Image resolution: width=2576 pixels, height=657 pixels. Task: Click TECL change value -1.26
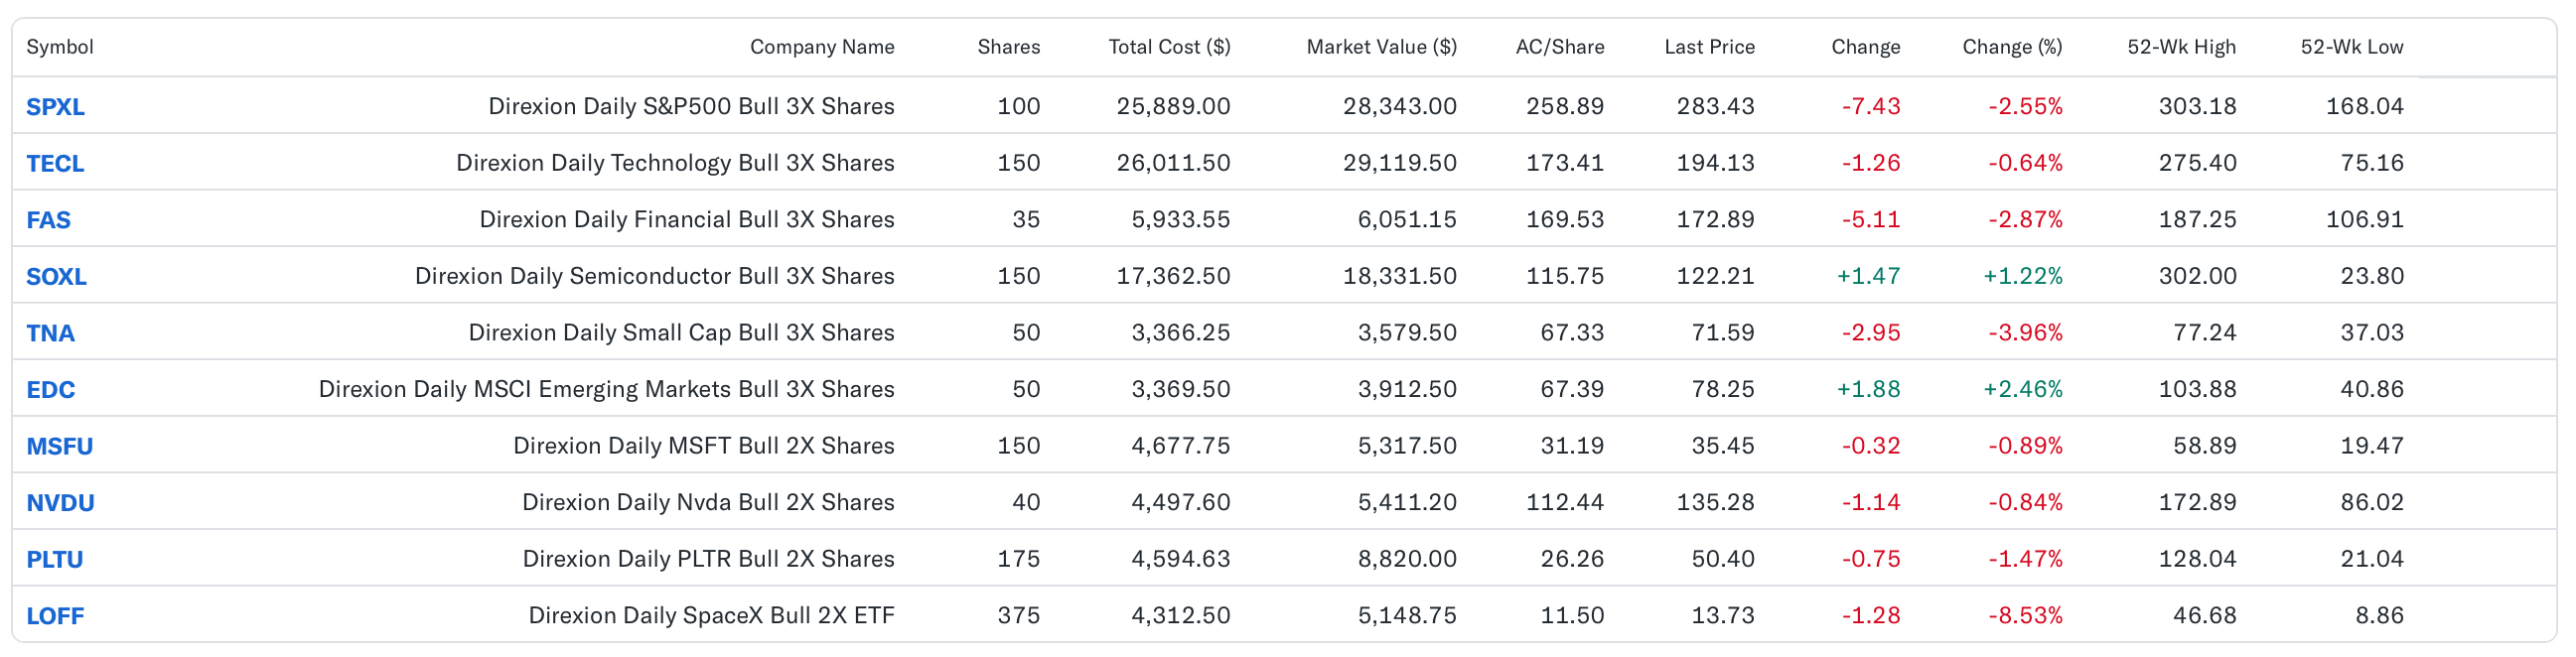1870,163
